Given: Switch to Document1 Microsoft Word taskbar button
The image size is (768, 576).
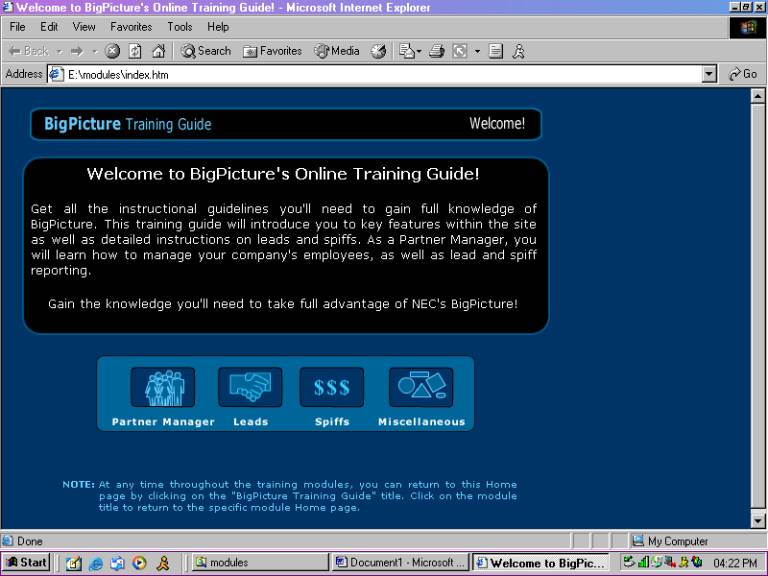Looking at the screenshot, I should tap(400, 562).
